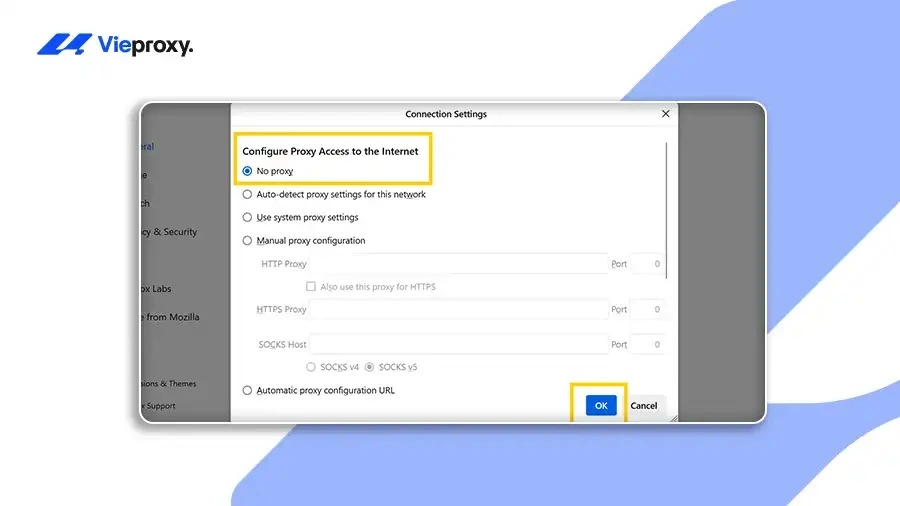Enable Manual proxy configuration

[x=247, y=240]
